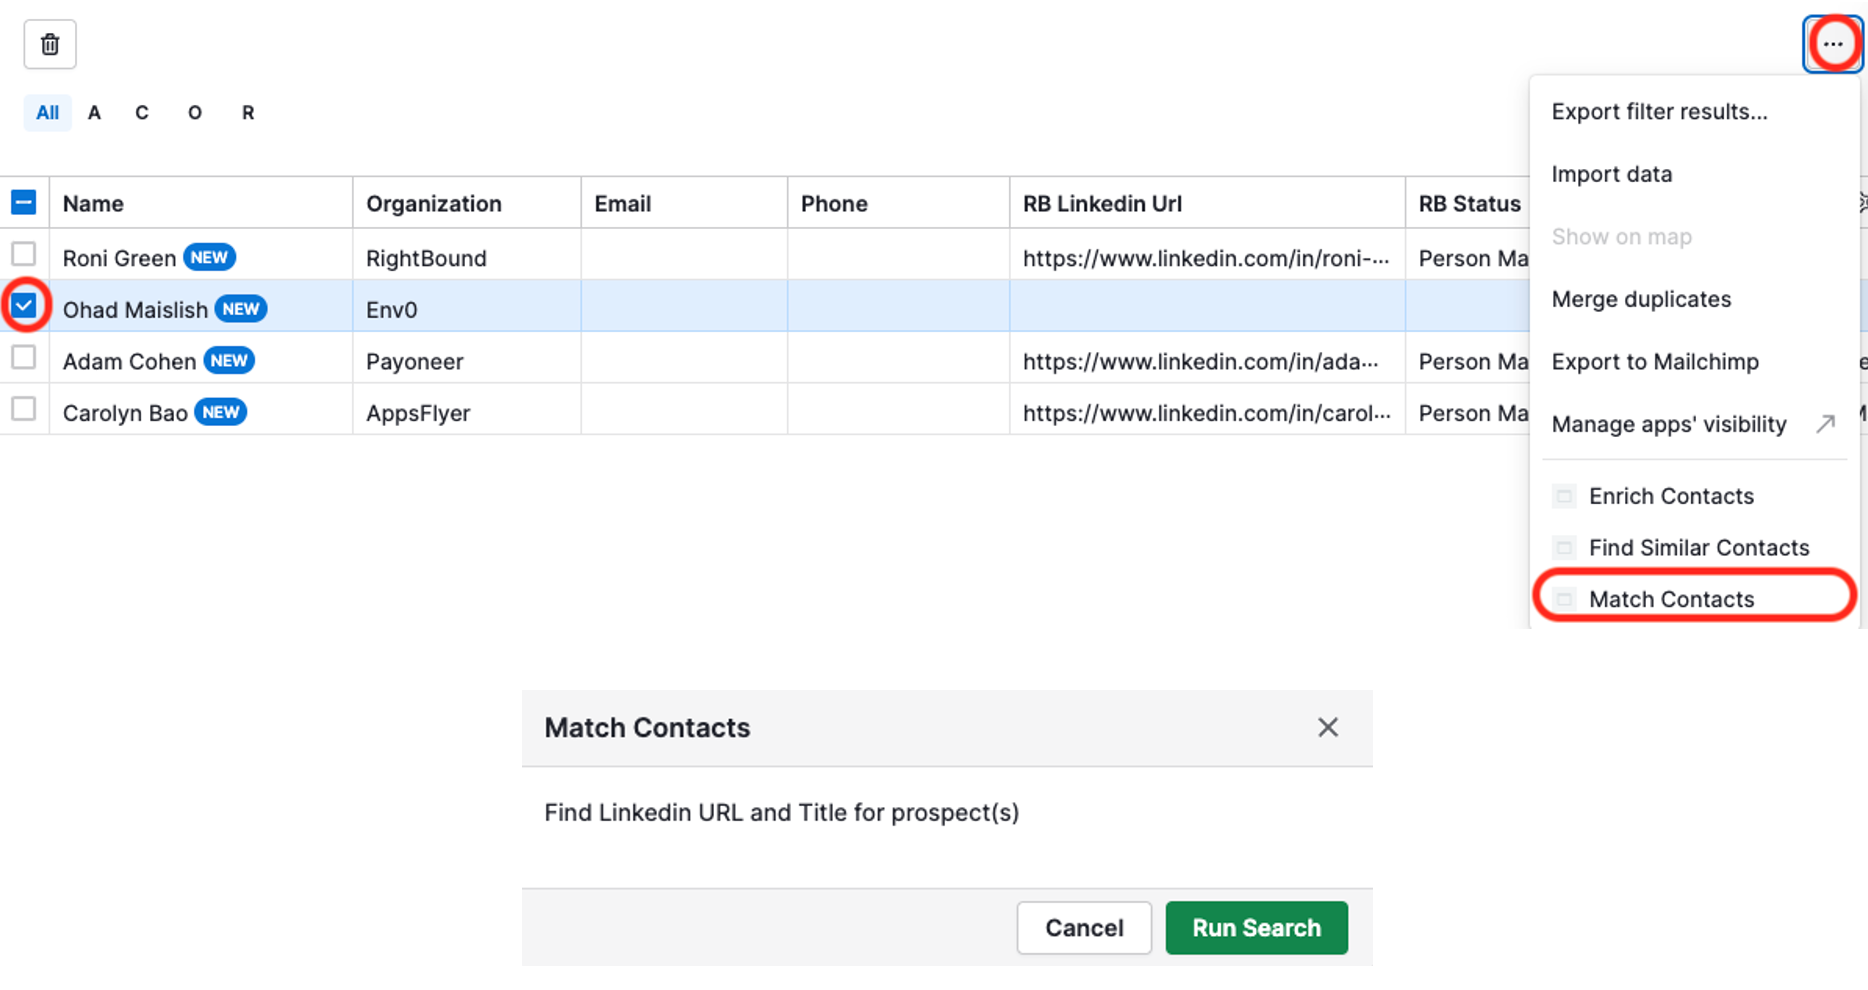The width and height of the screenshot is (1868, 990).
Task: Filter contacts by letter A
Action: pyautogui.click(x=94, y=113)
